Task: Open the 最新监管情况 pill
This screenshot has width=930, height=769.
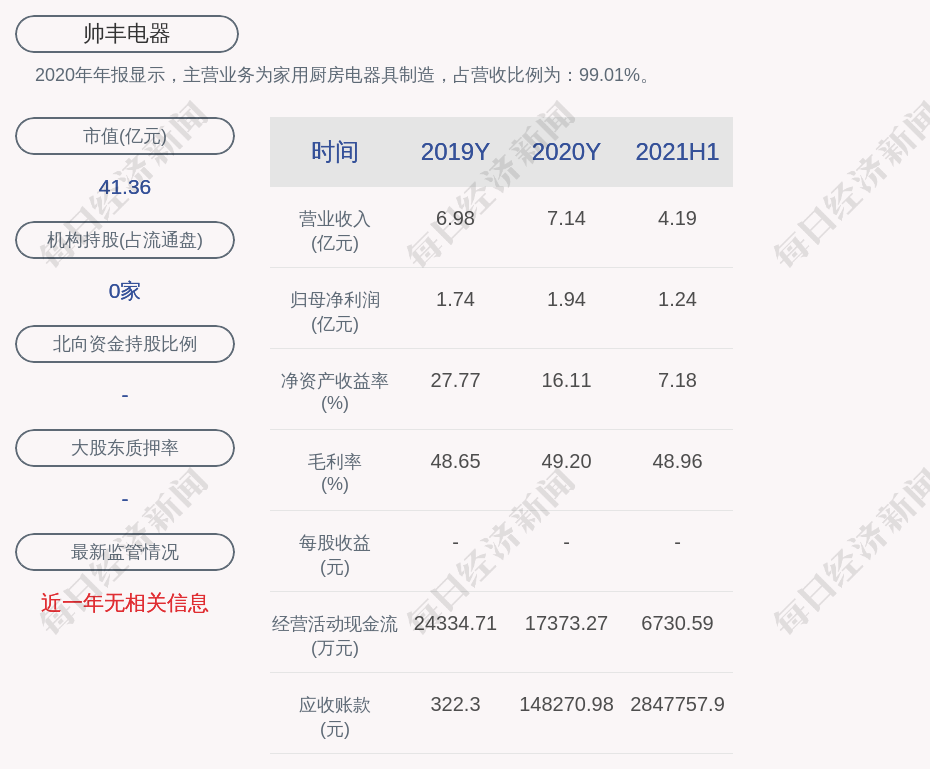Action: coord(125,552)
